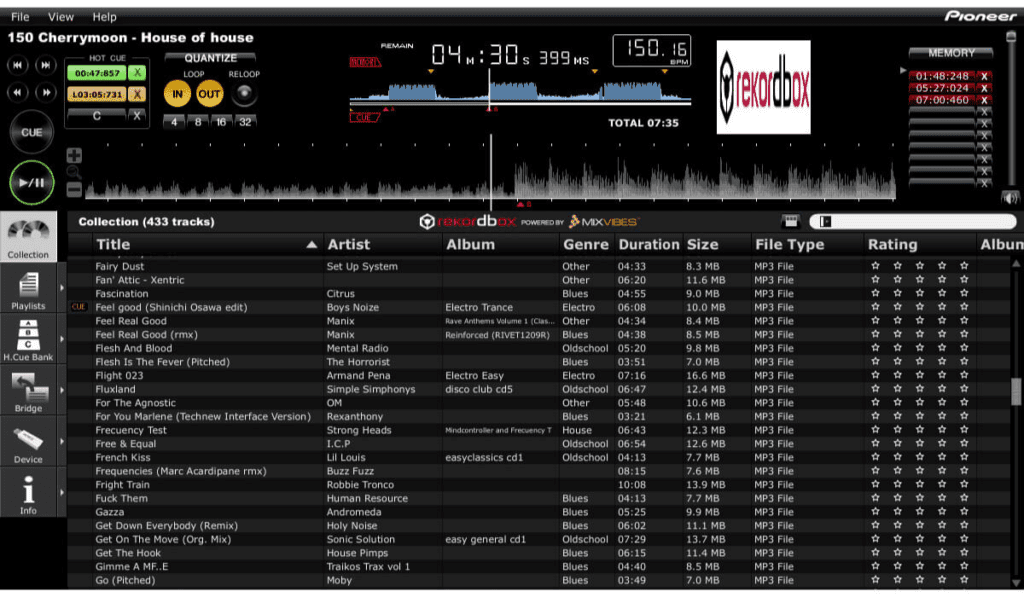The image size is (1024, 597).
Task: Set the Loop IN point
Action: [177, 95]
